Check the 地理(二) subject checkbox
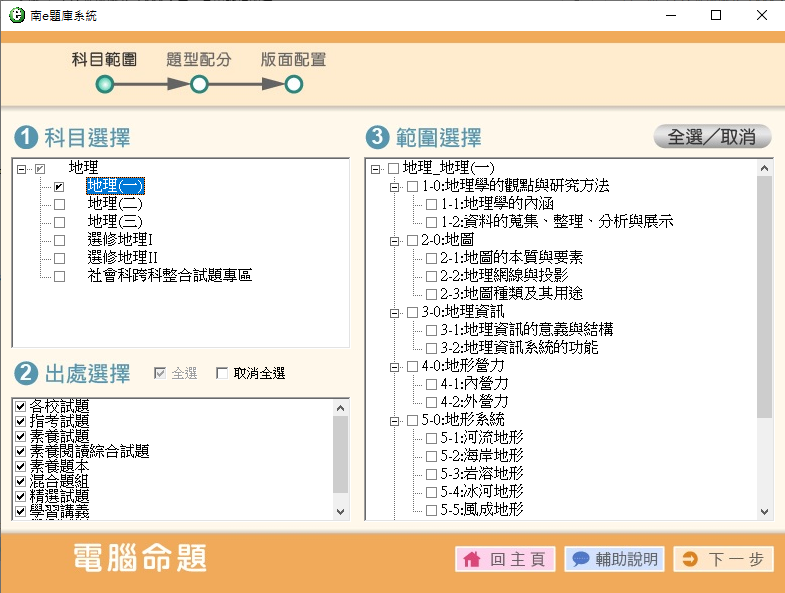This screenshot has height=593, width=785. point(59,204)
